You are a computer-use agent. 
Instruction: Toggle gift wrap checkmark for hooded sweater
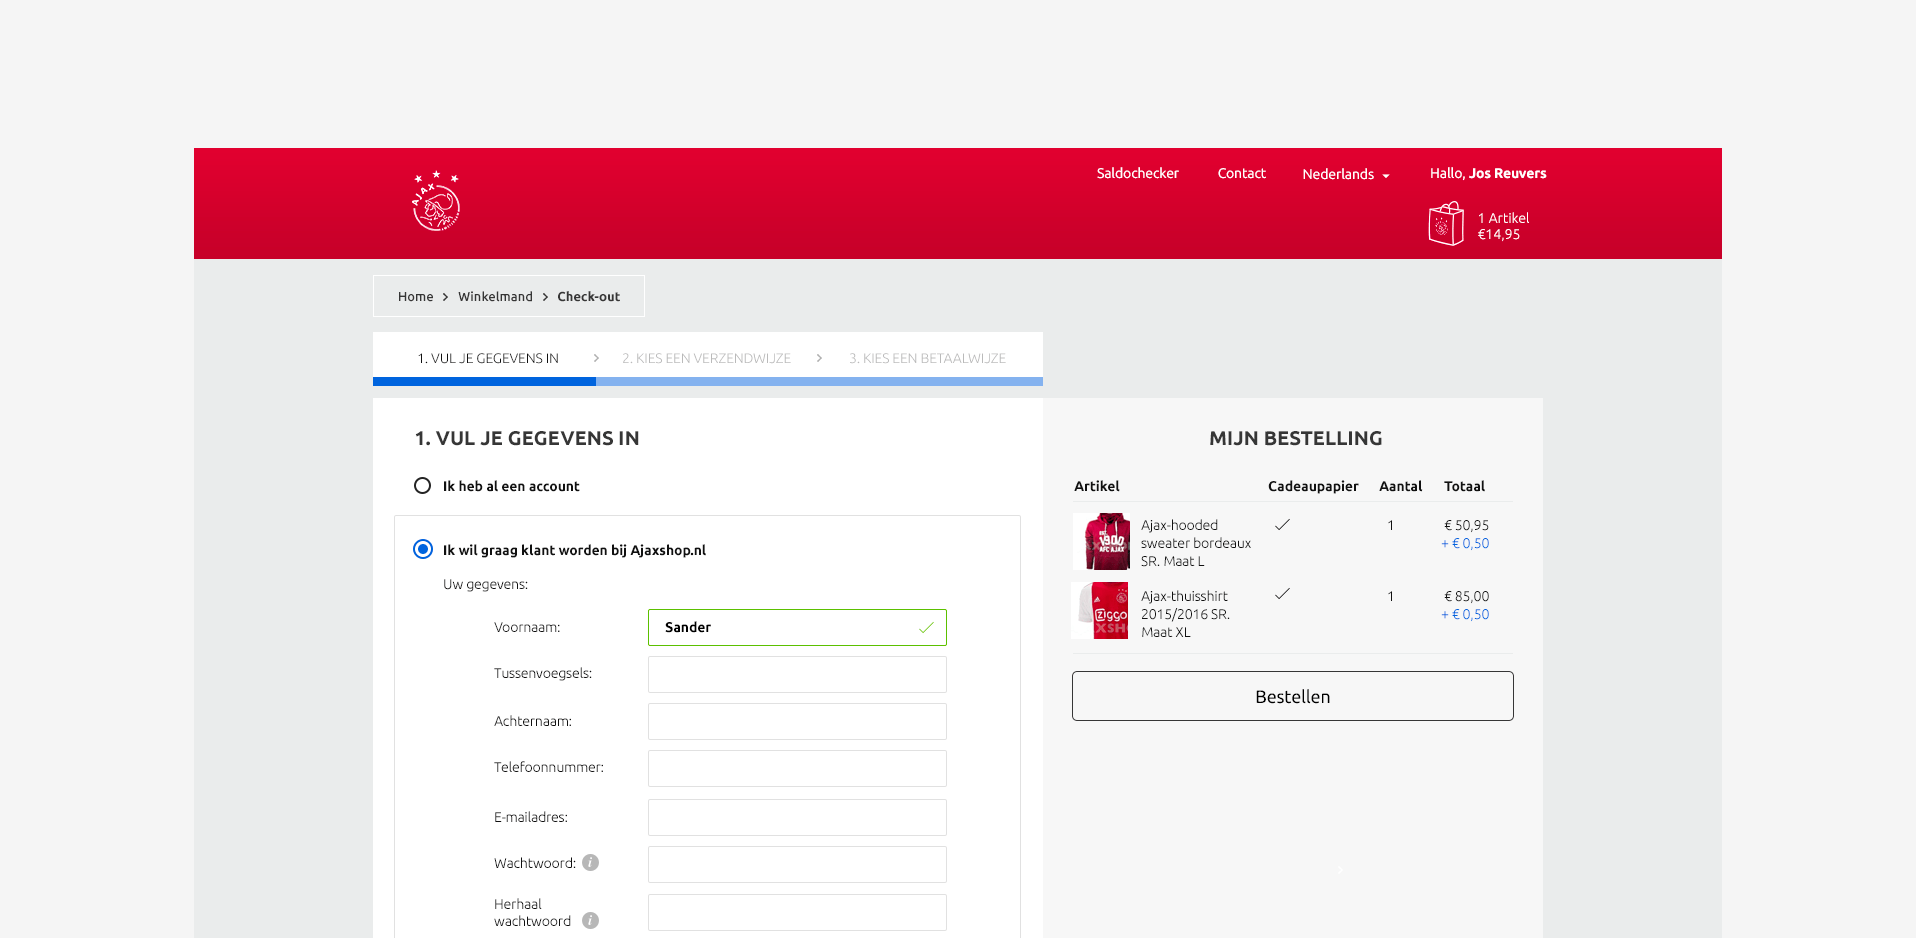(x=1282, y=525)
